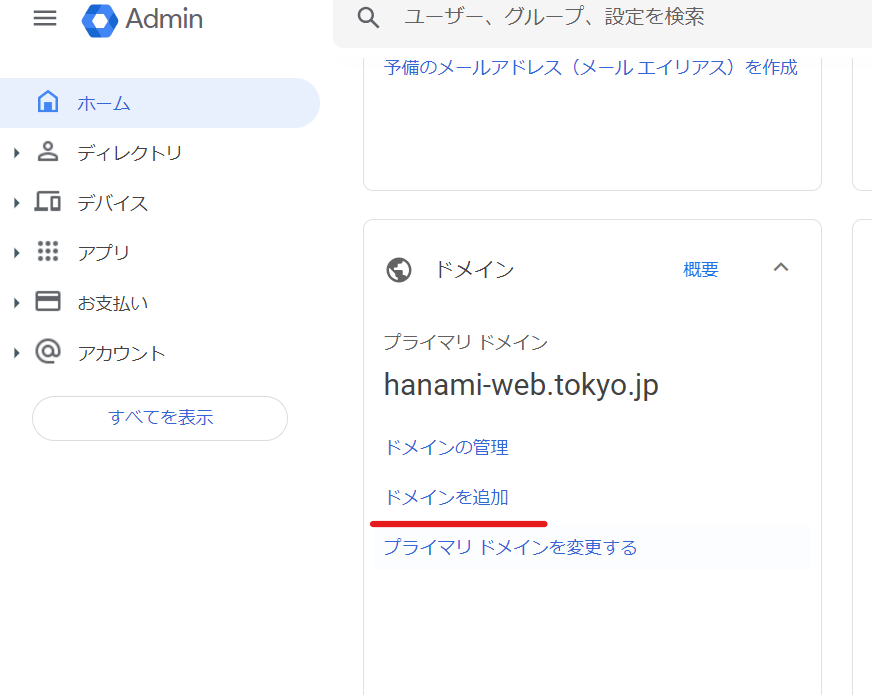Click the search magnifier icon
Screen dimensions: 872x695
point(368,18)
